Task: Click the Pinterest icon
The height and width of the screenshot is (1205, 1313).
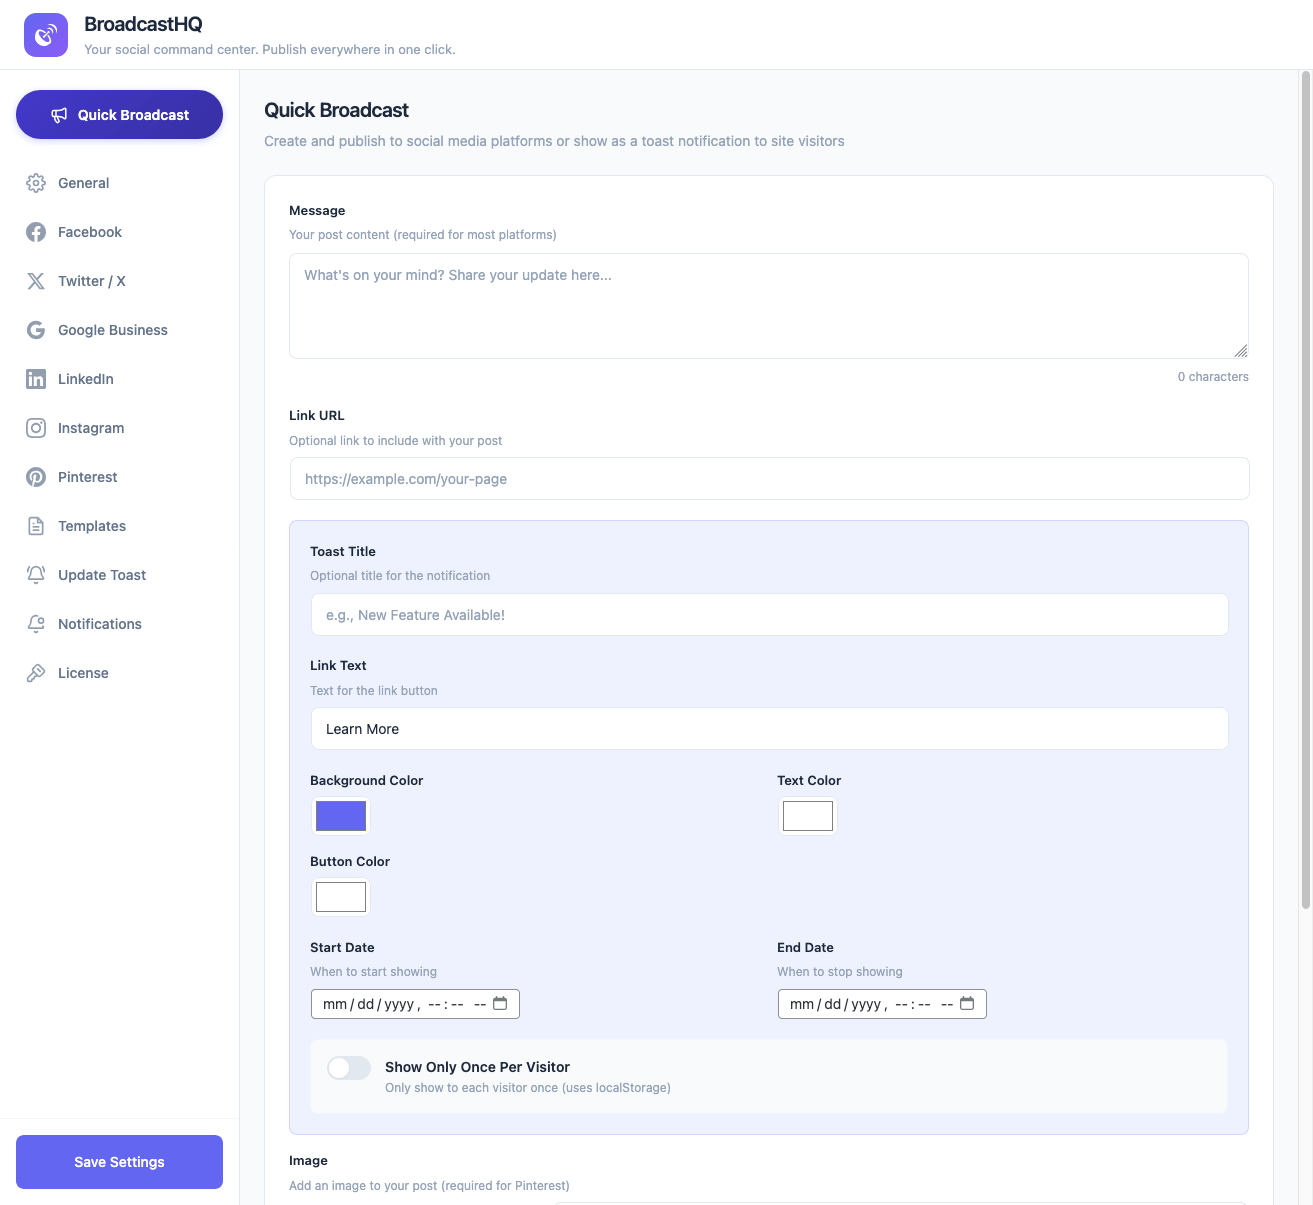Action: pos(36,477)
